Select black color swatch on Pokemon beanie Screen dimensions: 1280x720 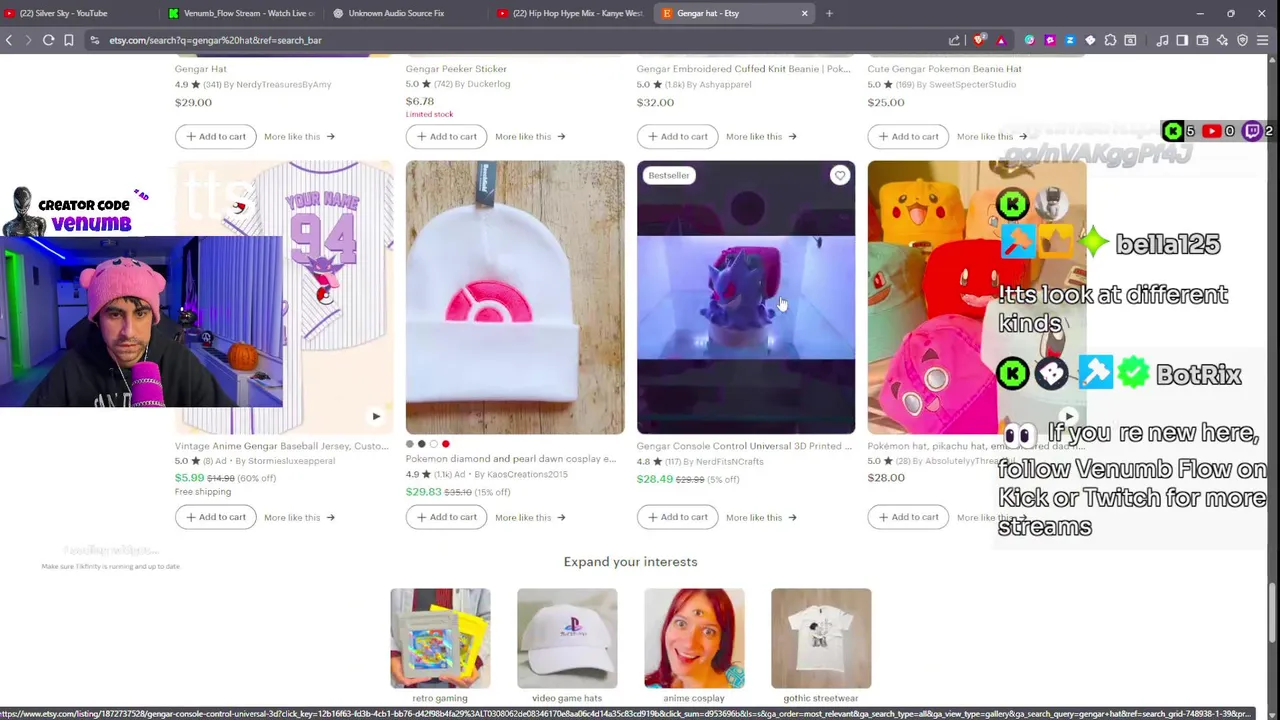pyautogui.click(x=421, y=444)
